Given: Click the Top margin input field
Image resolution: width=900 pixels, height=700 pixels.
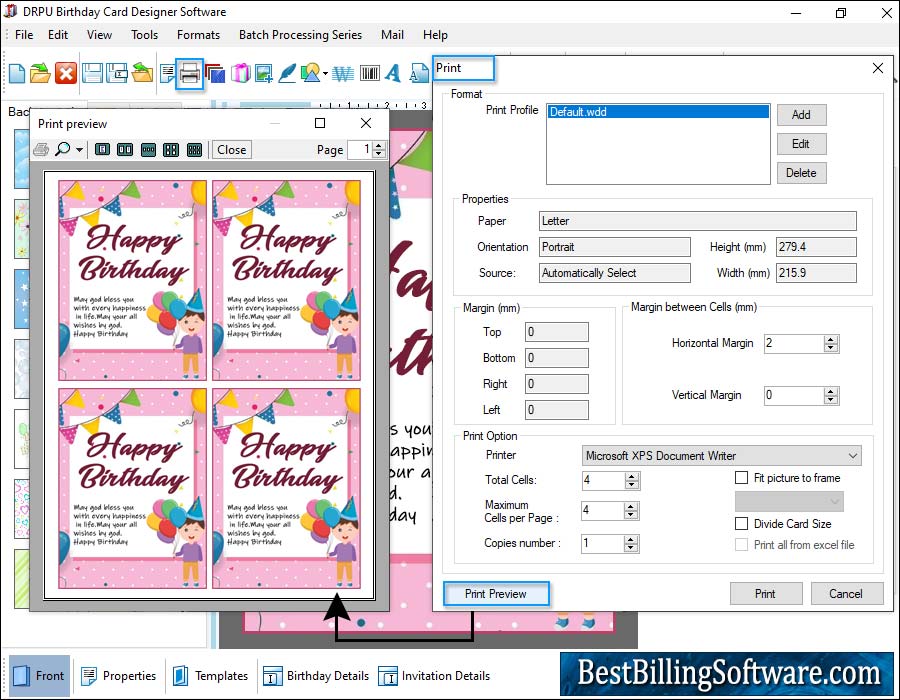Looking at the screenshot, I should pyautogui.click(x=557, y=332).
